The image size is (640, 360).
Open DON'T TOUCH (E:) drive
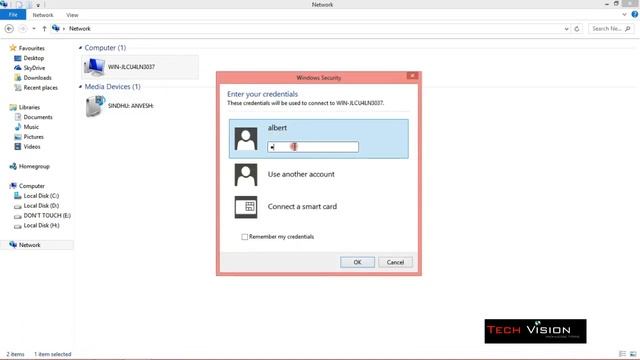tap(47, 215)
